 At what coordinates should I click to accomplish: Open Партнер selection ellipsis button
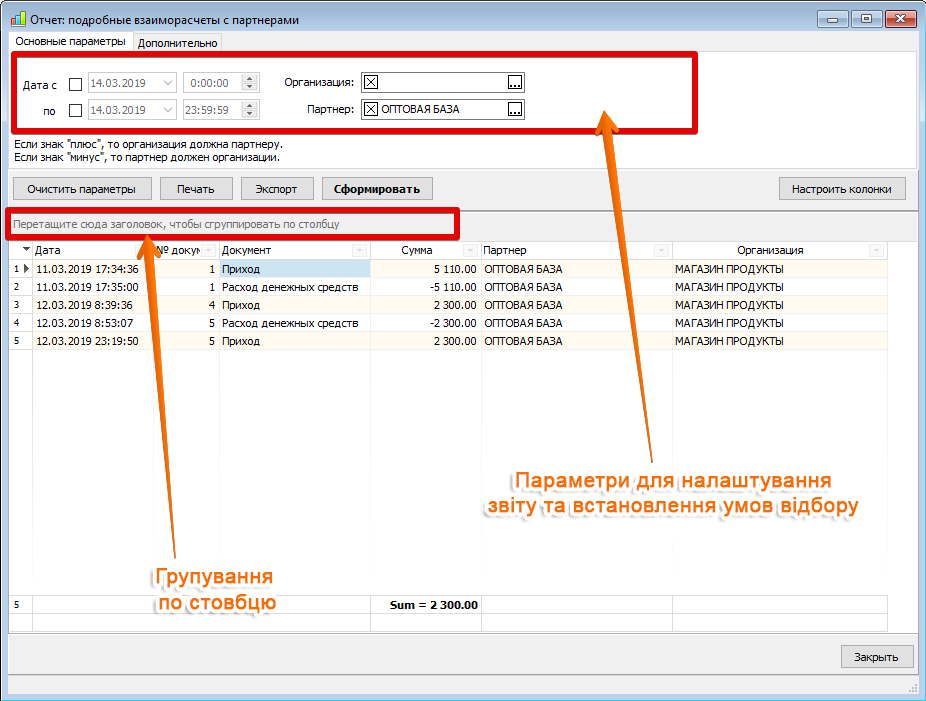[x=515, y=109]
